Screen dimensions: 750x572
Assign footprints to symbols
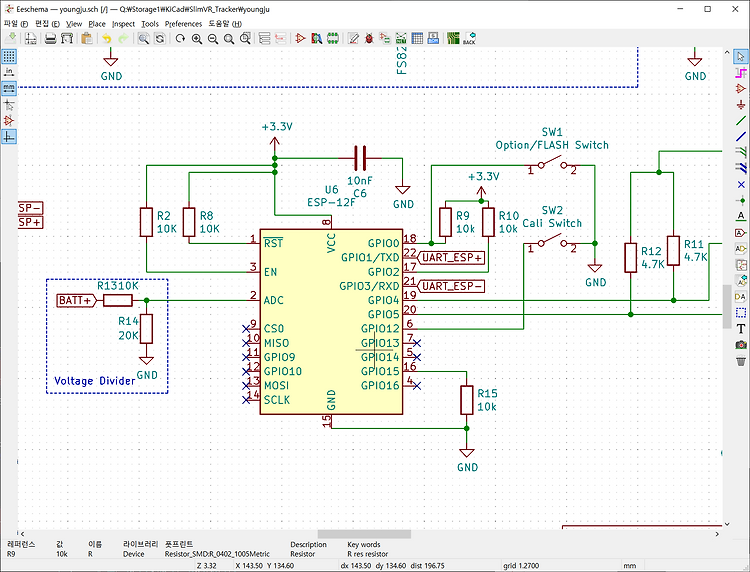(x=385, y=38)
